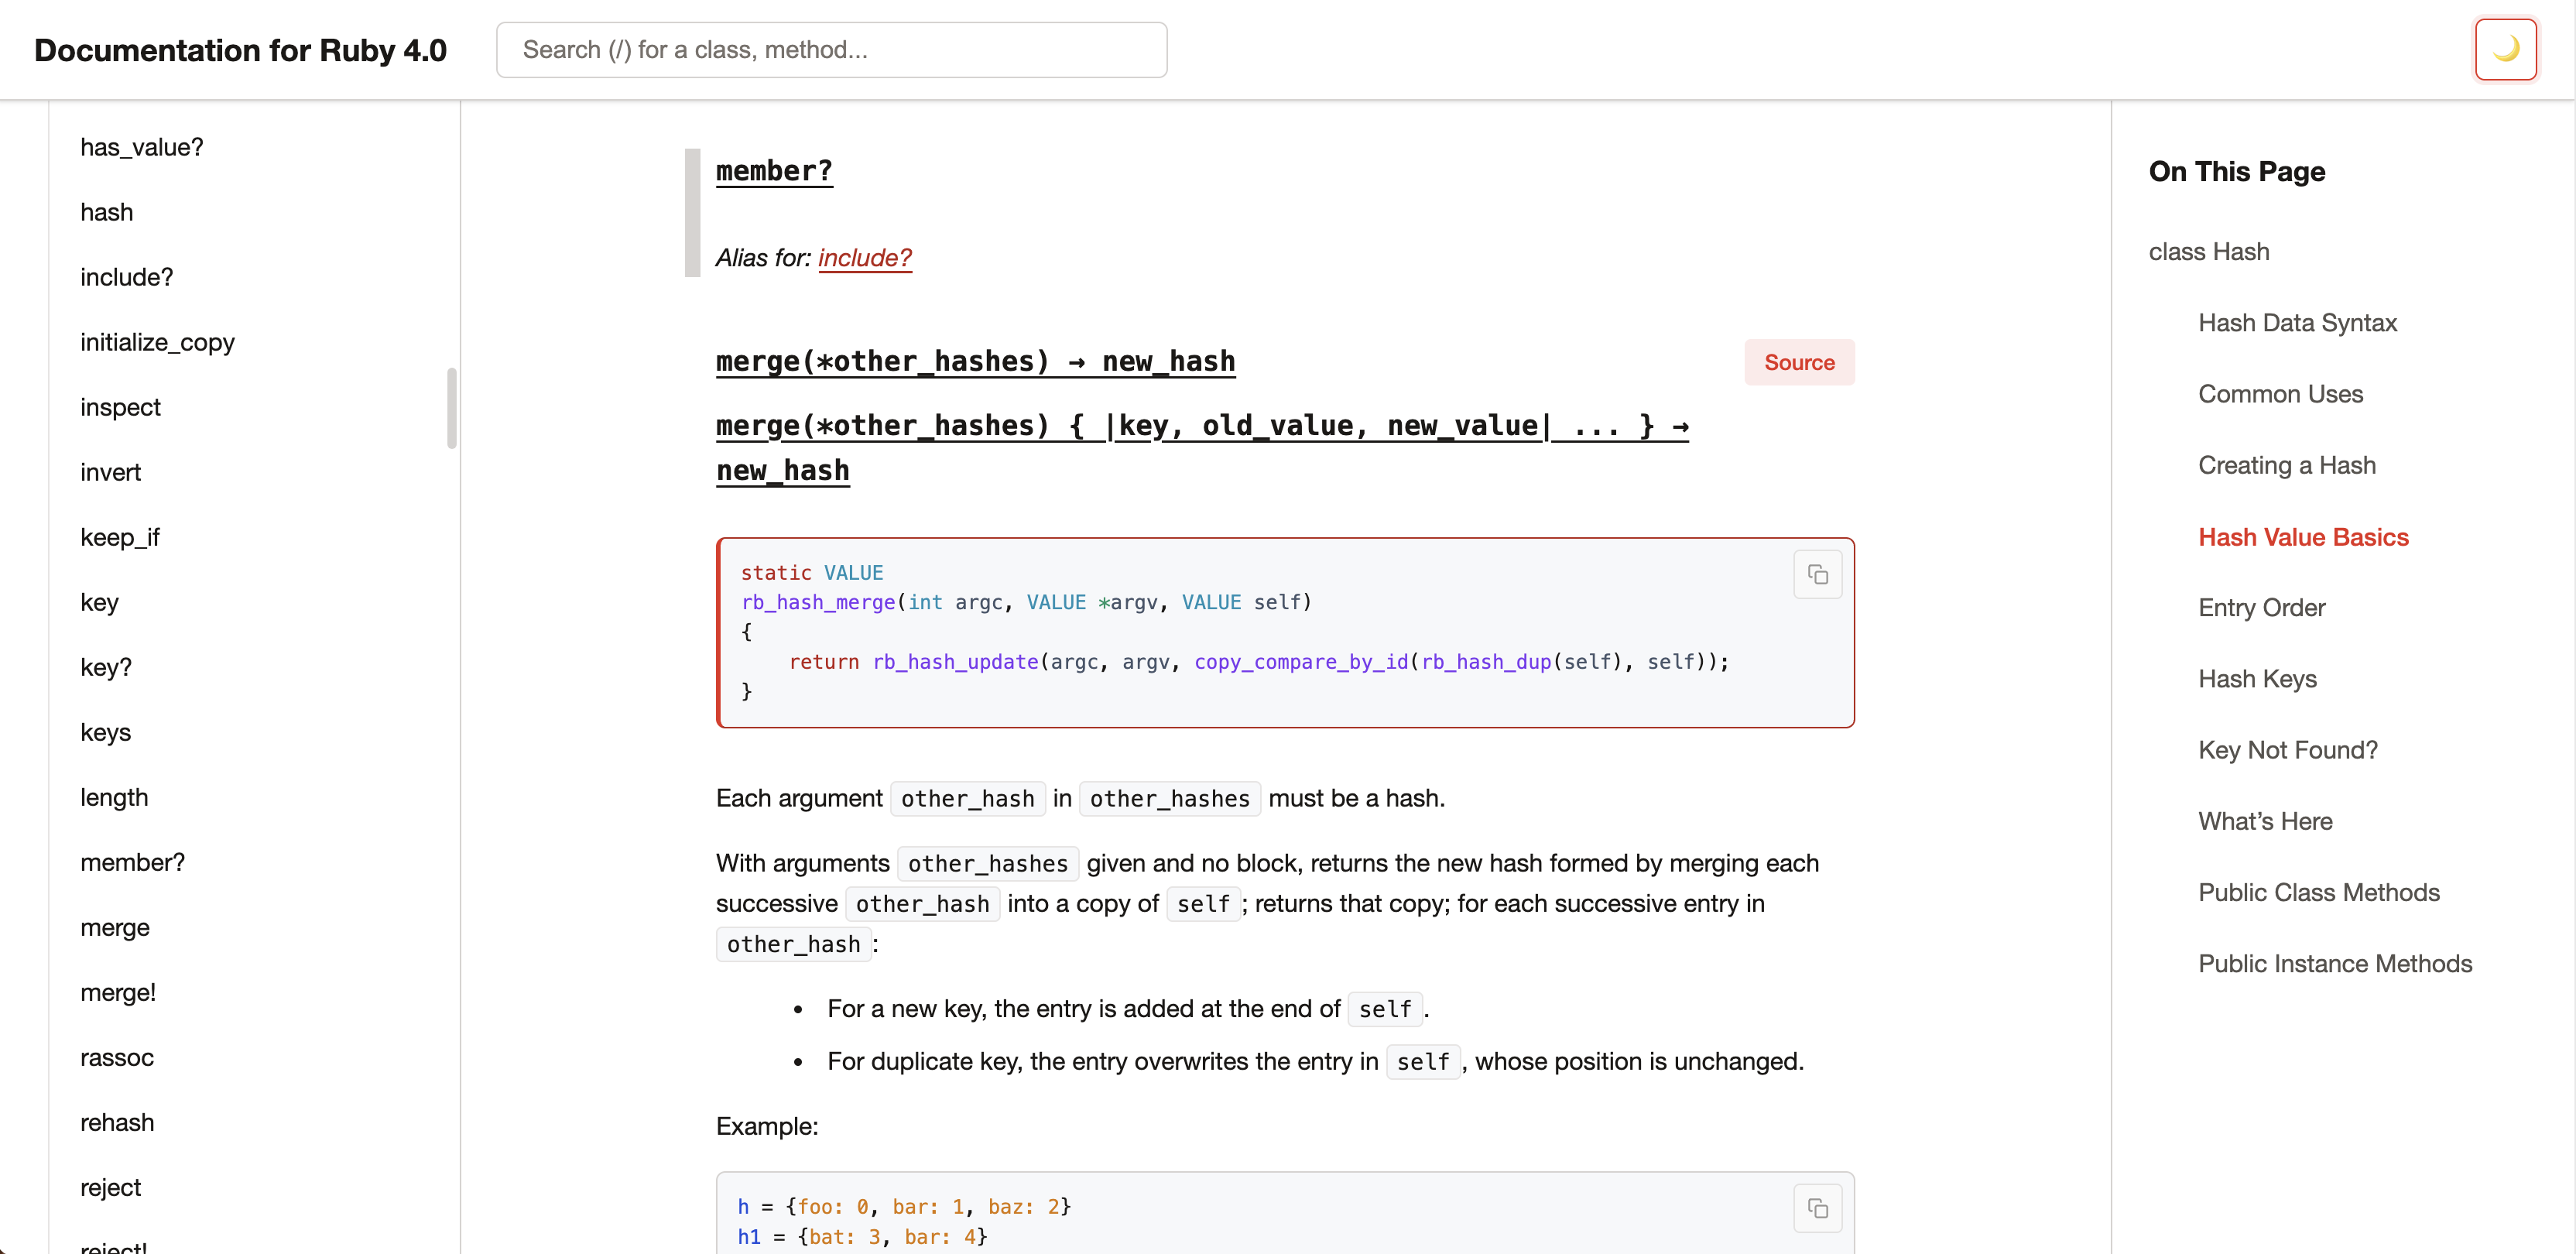Go to 'Hash Value Basics' on this page
Image resolution: width=2576 pixels, height=1254 pixels.
coord(2303,537)
